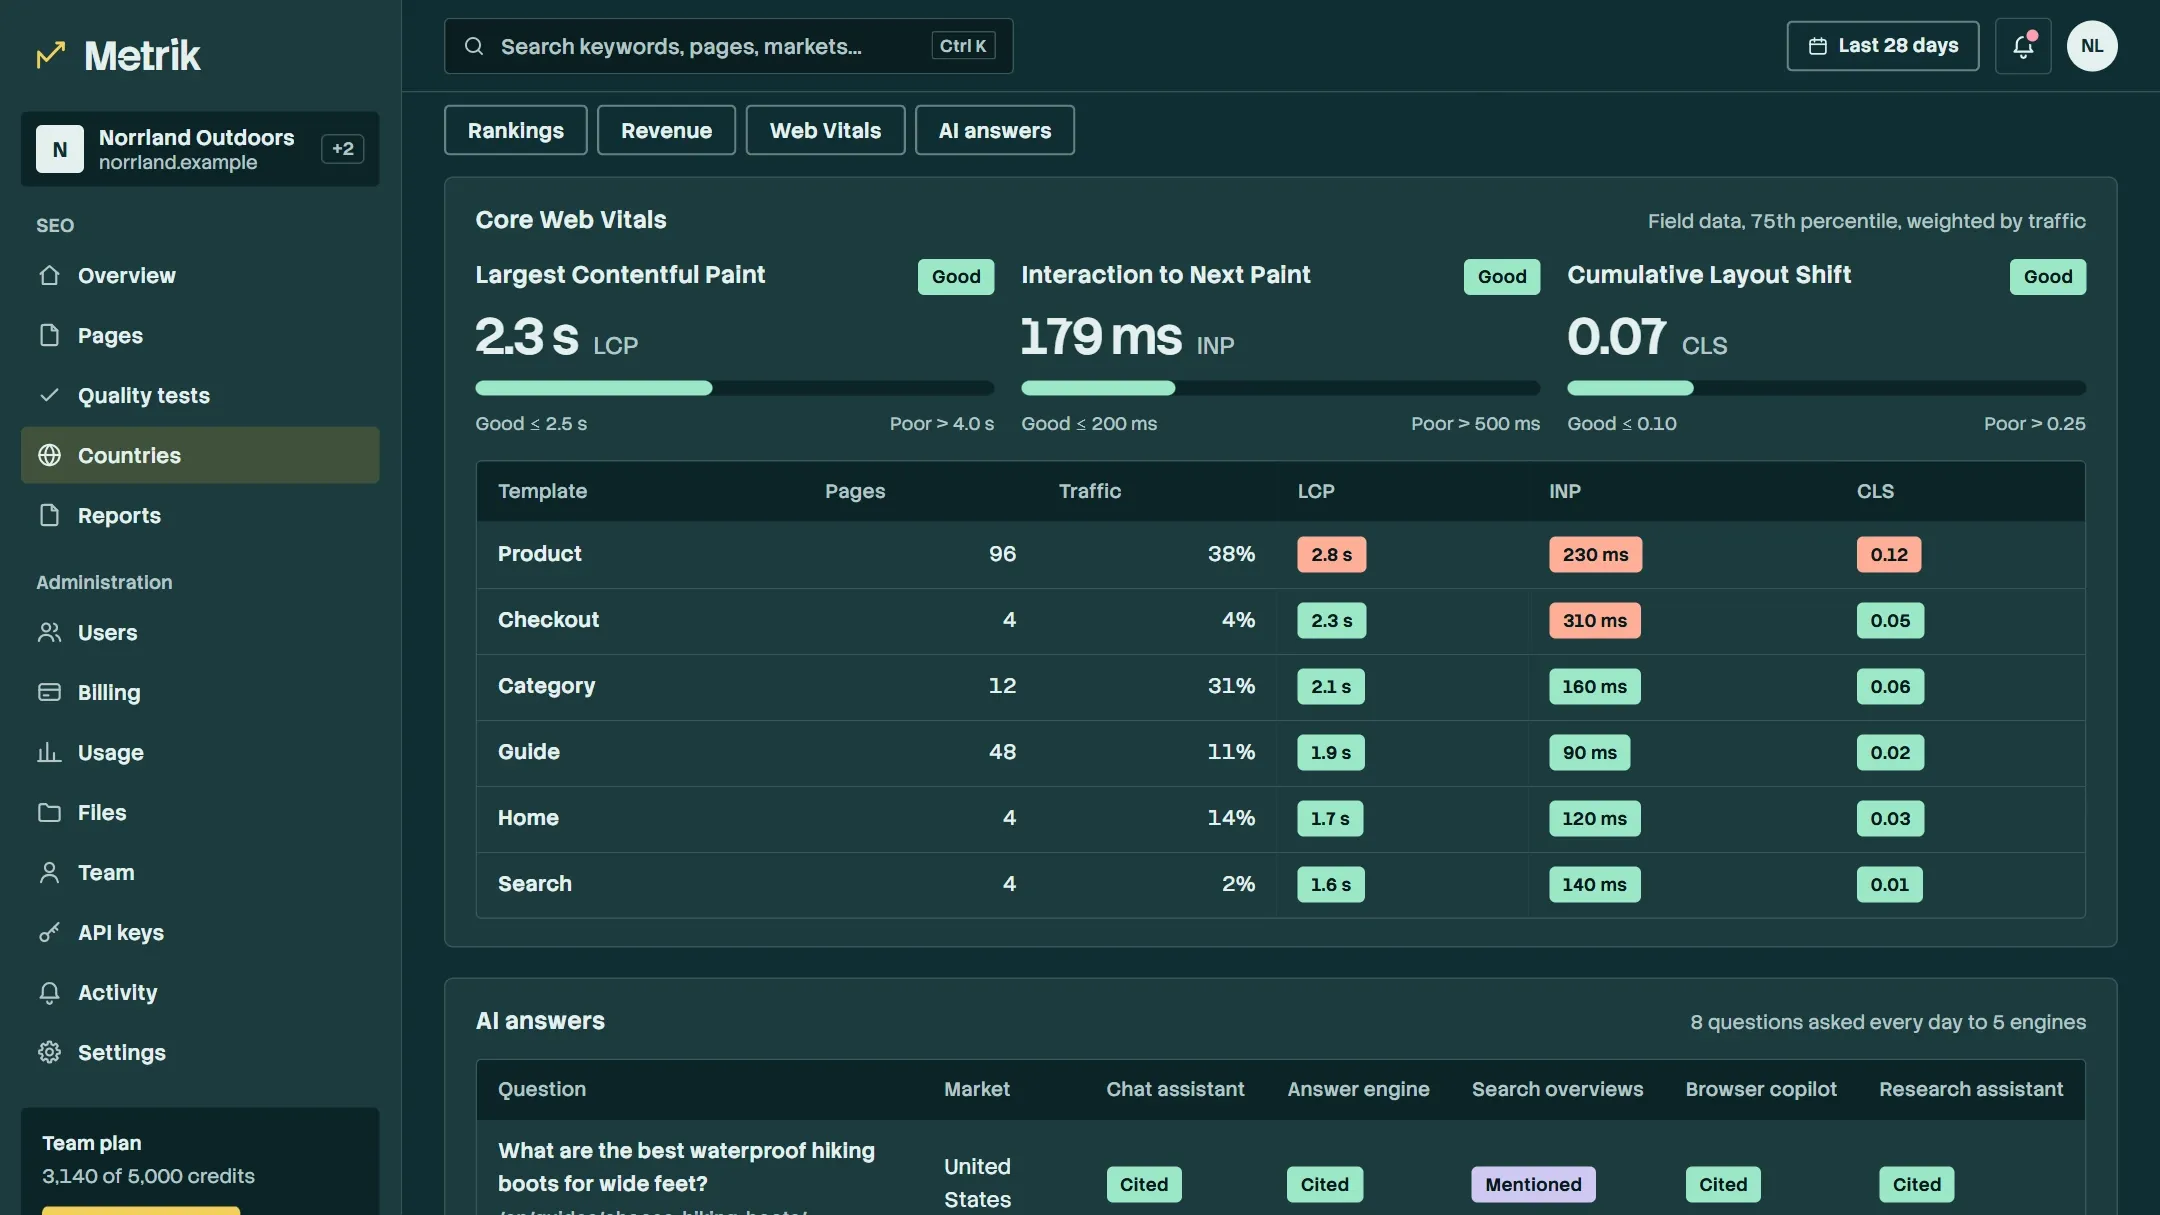Click the +2 additional sites badge

point(343,149)
